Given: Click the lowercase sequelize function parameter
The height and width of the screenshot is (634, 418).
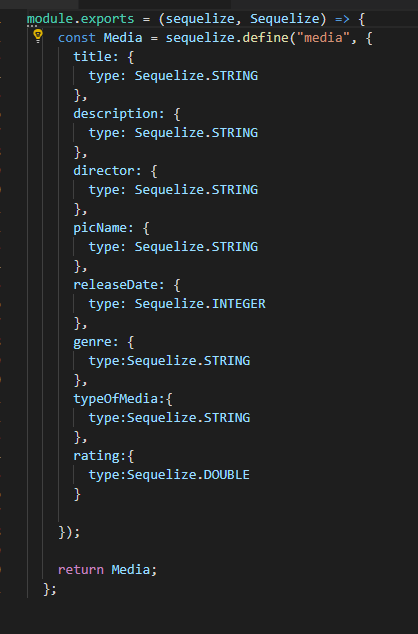Looking at the screenshot, I should pos(200,19).
